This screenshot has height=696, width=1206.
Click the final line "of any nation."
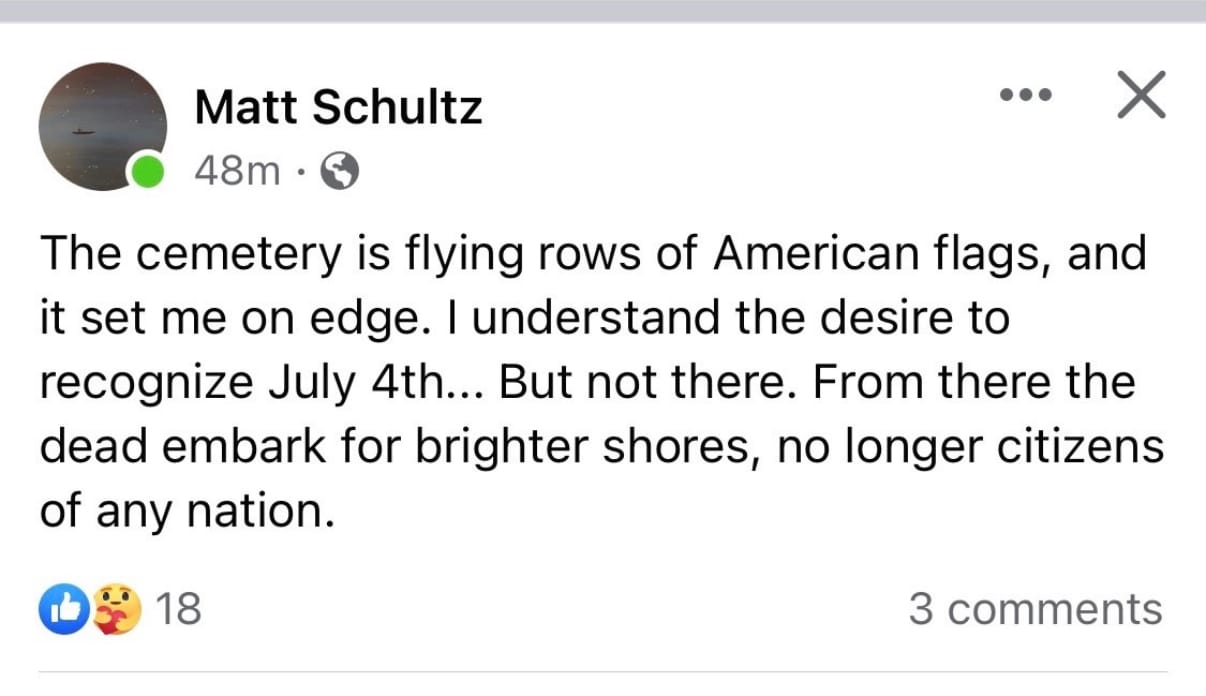(184, 512)
